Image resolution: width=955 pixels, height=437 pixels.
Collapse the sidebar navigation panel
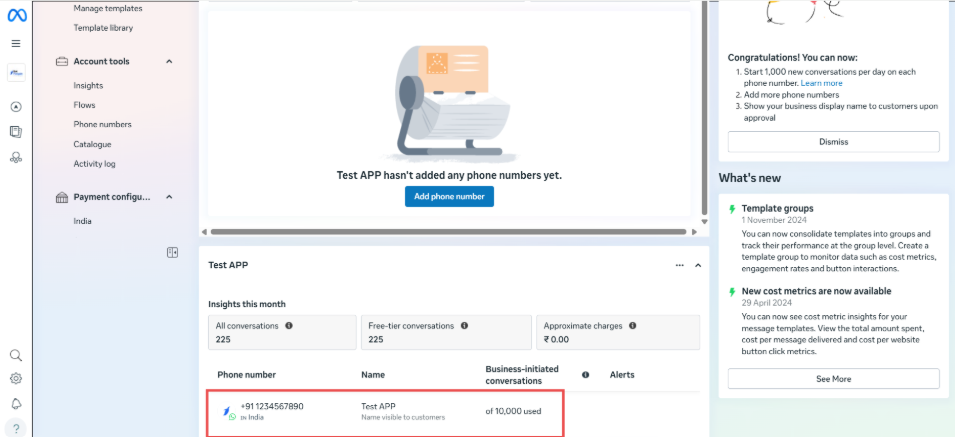tap(172, 253)
